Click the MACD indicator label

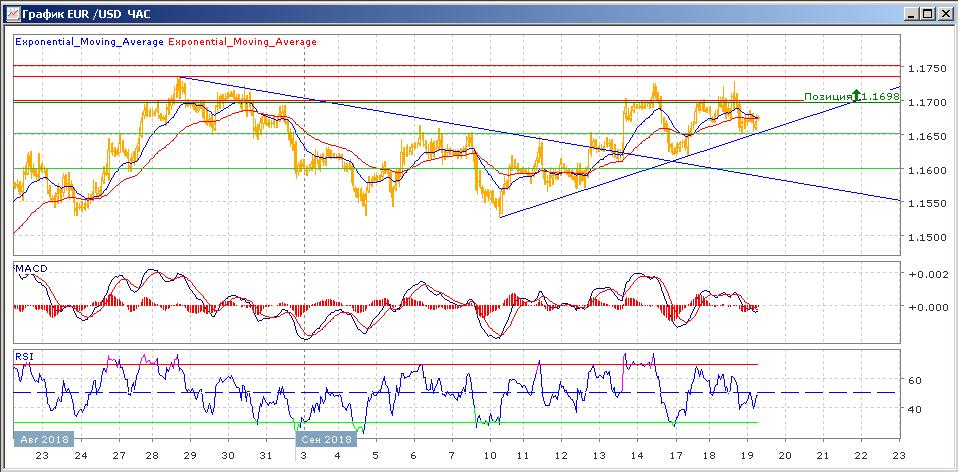[x=31, y=269]
